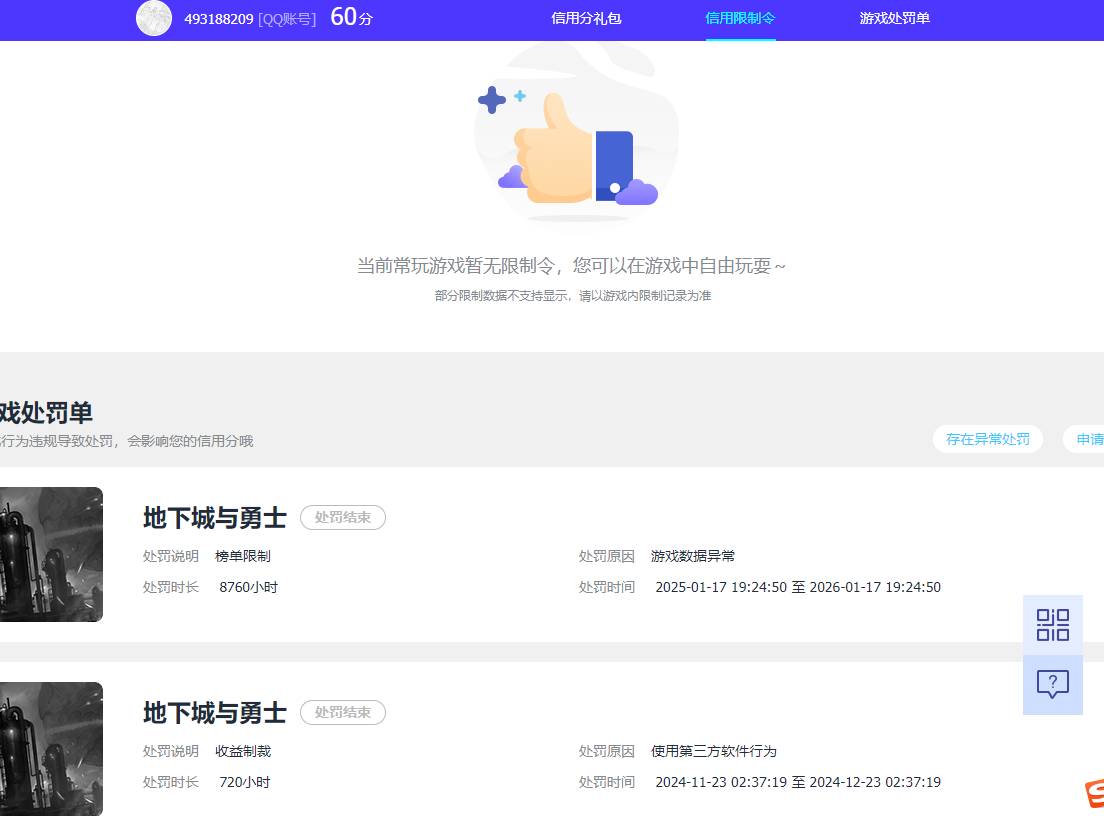Click the user avatar in the top bar
The height and width of the screenshot is (816, 1104).
tap(154, 19)
